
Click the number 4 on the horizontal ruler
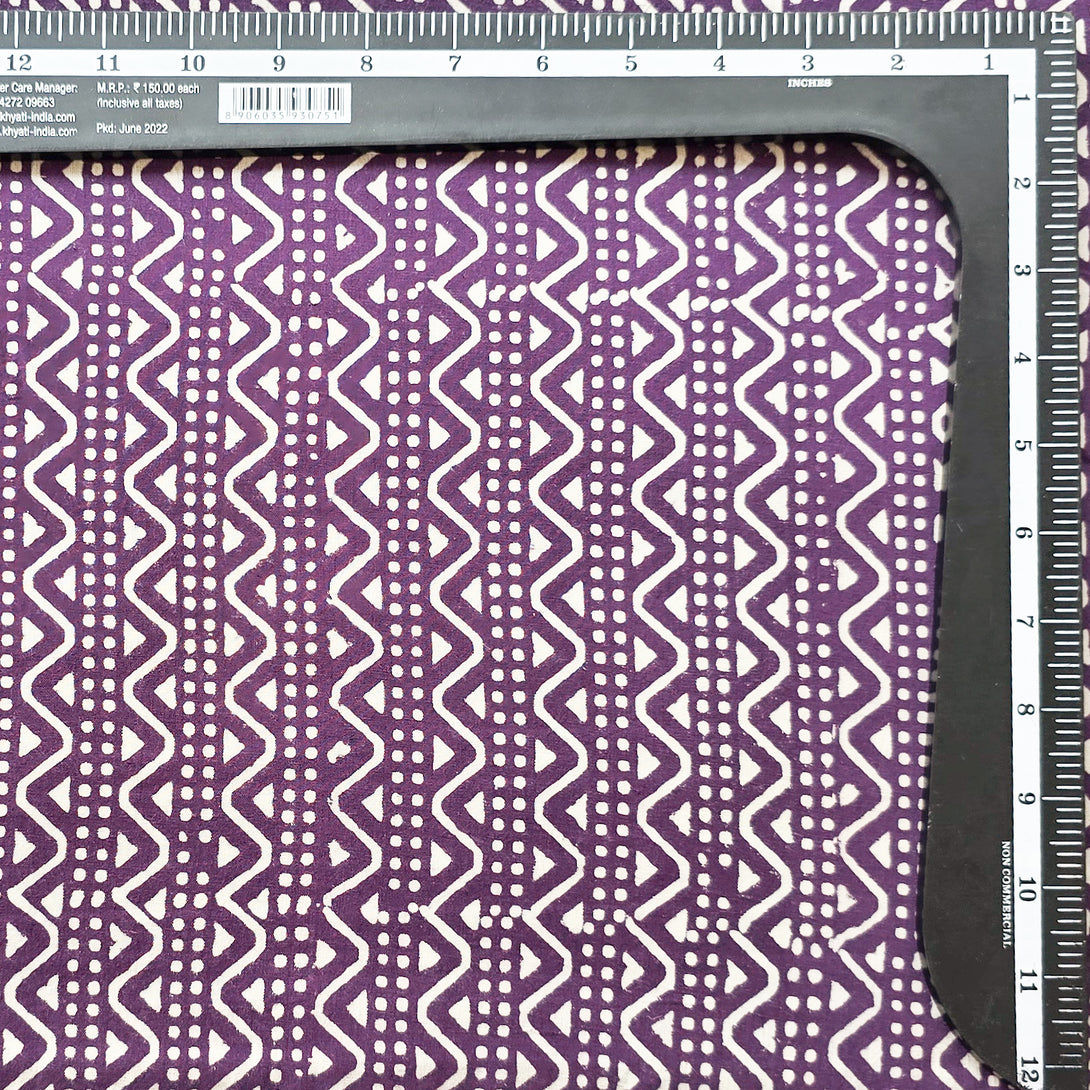(718, 63)
